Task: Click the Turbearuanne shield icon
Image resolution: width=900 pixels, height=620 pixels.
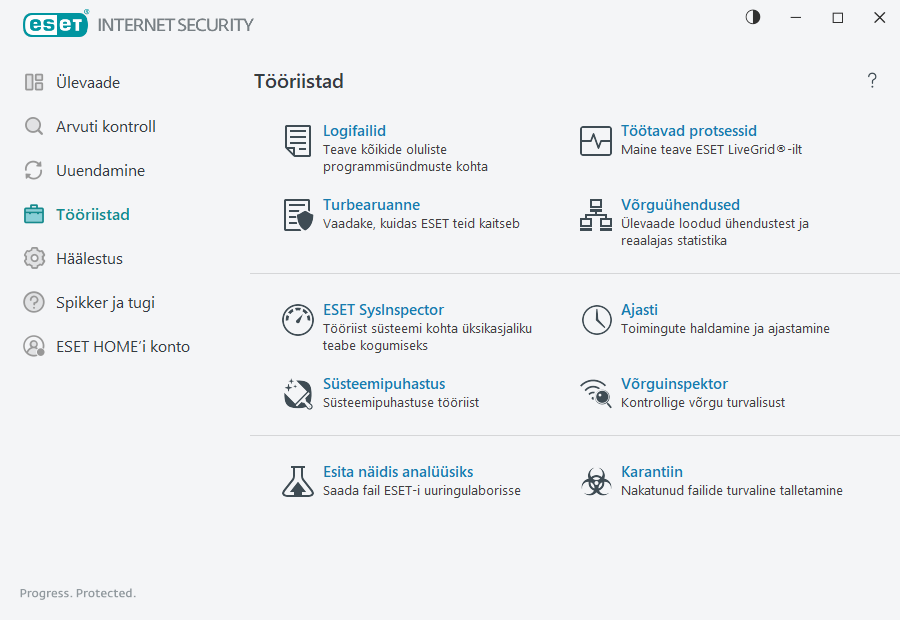Action: tap(297, 215)
